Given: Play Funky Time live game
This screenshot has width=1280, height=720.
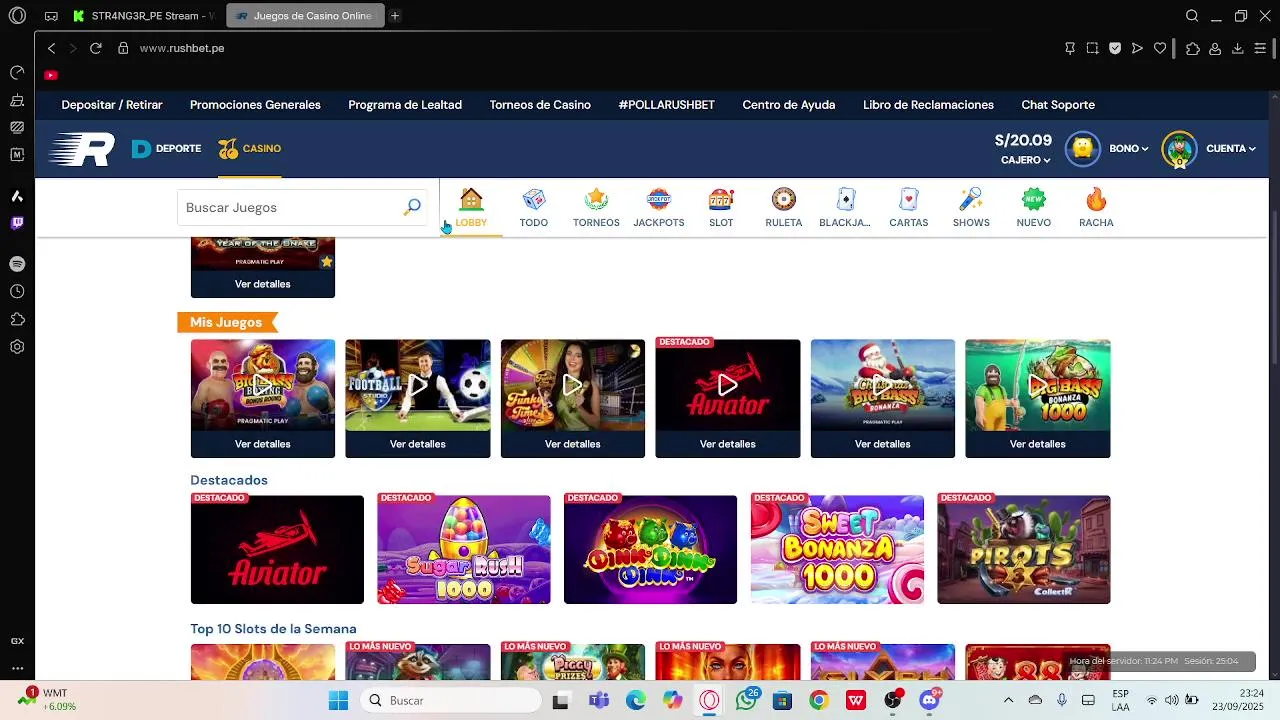Looking at the screenshot, I should point(573,385).
